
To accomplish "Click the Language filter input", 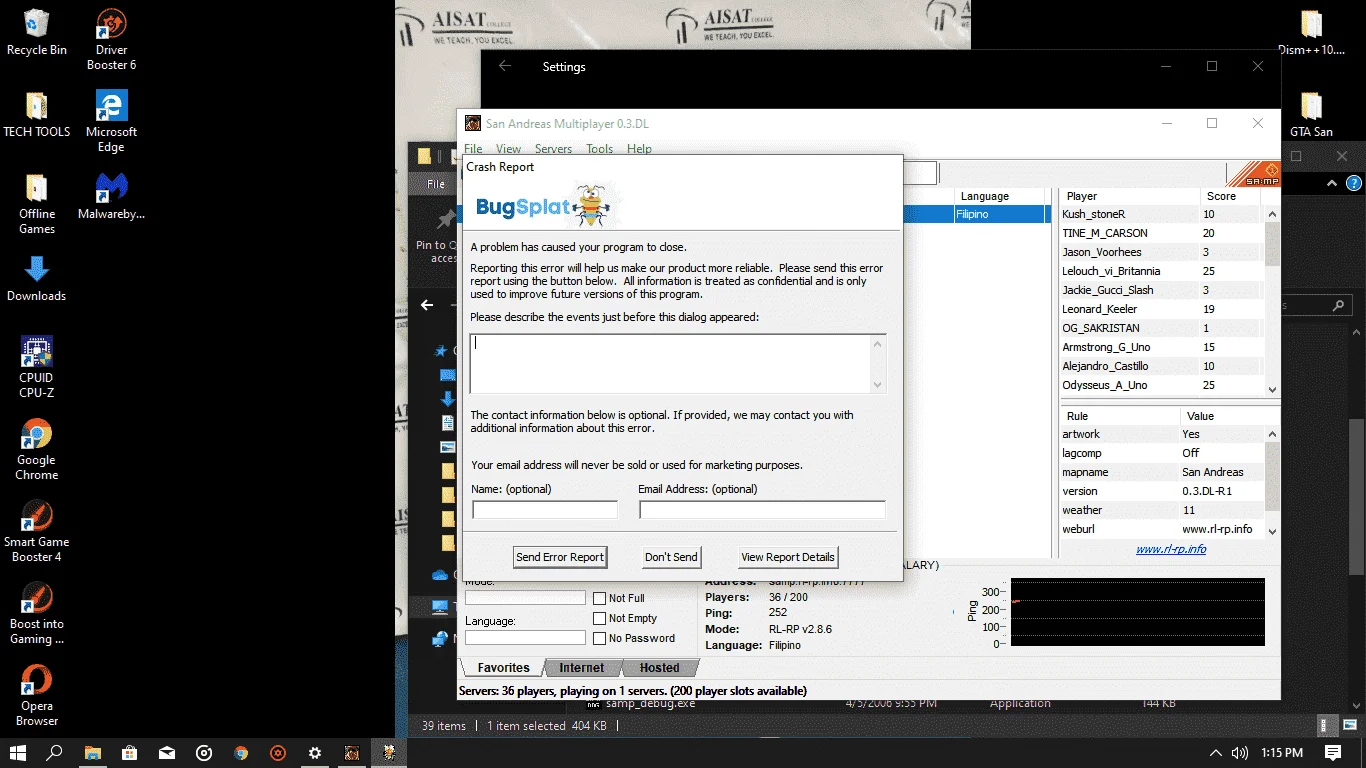I will [x=525, y=637].
